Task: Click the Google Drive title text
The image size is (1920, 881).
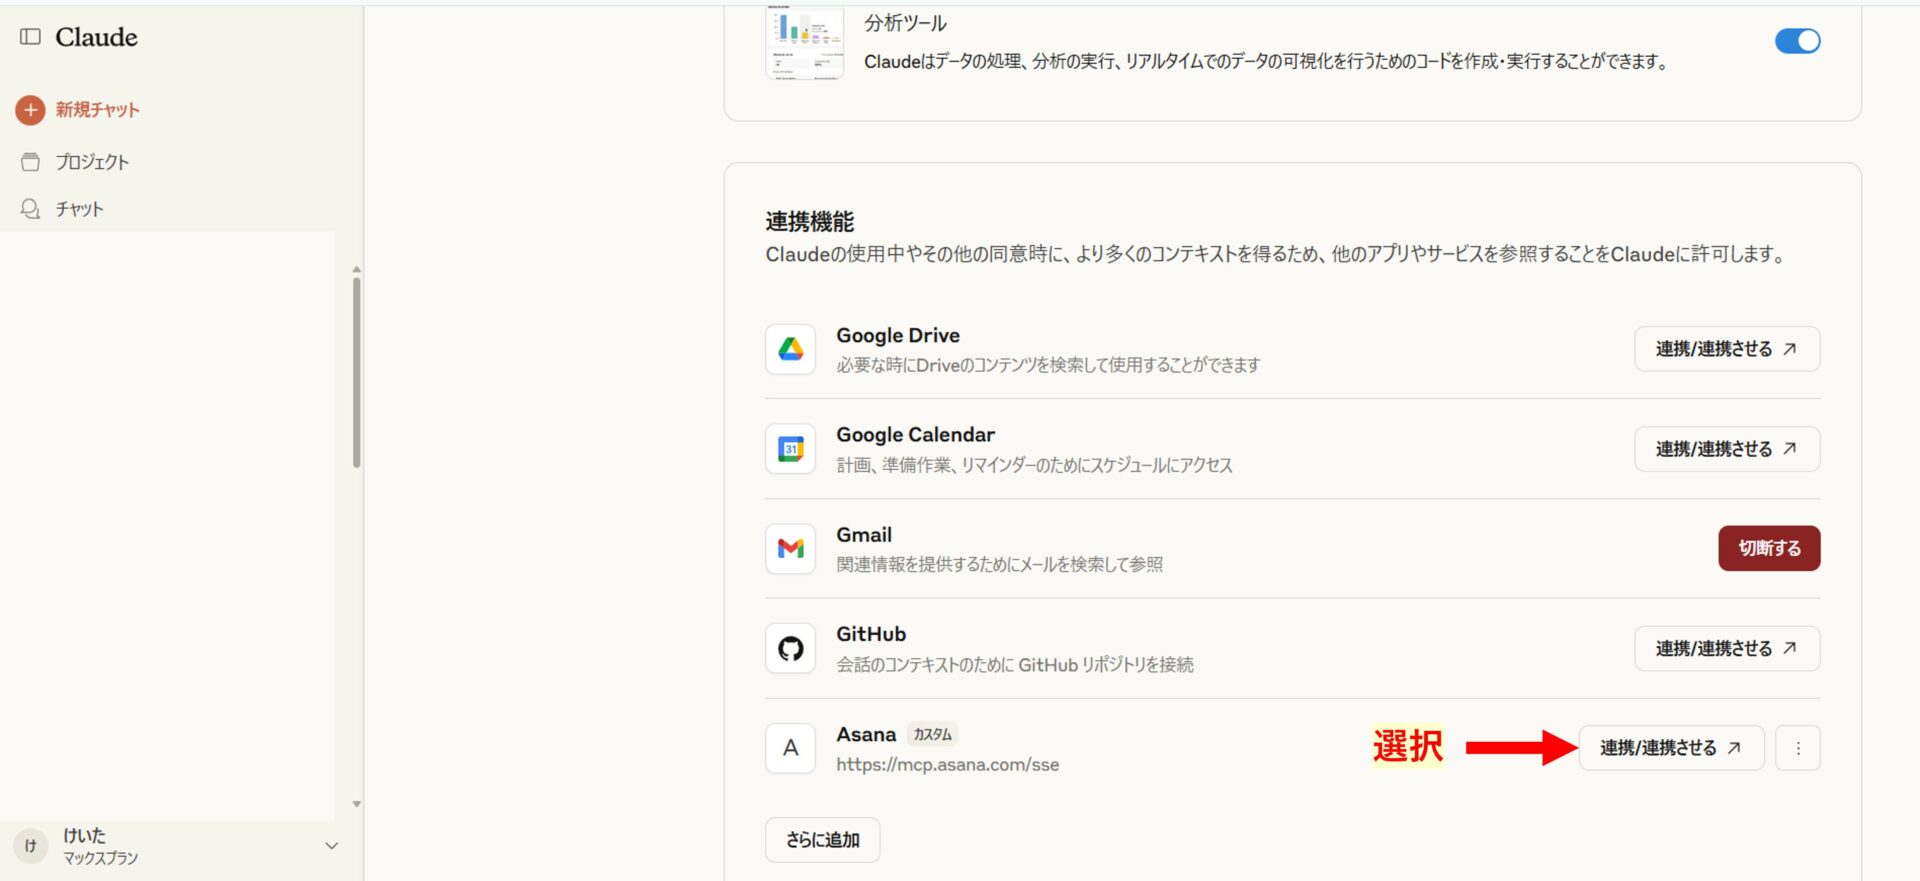Action: tap(898, 336)
